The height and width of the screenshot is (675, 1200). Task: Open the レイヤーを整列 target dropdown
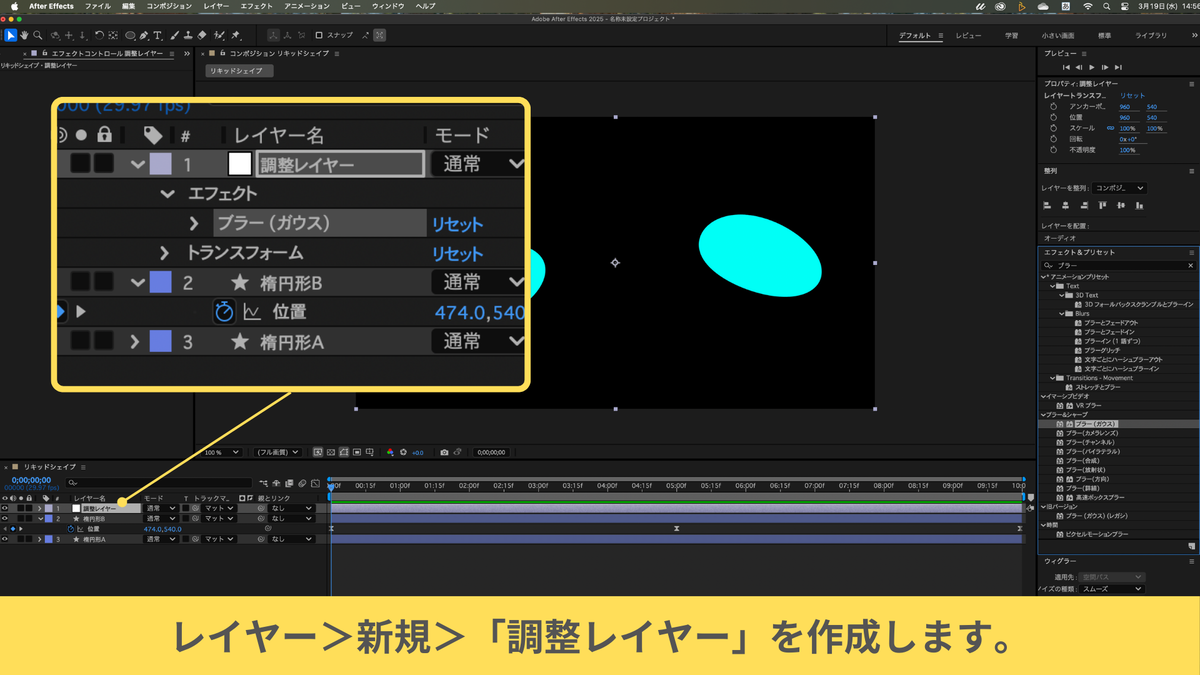click(1119, 188)
